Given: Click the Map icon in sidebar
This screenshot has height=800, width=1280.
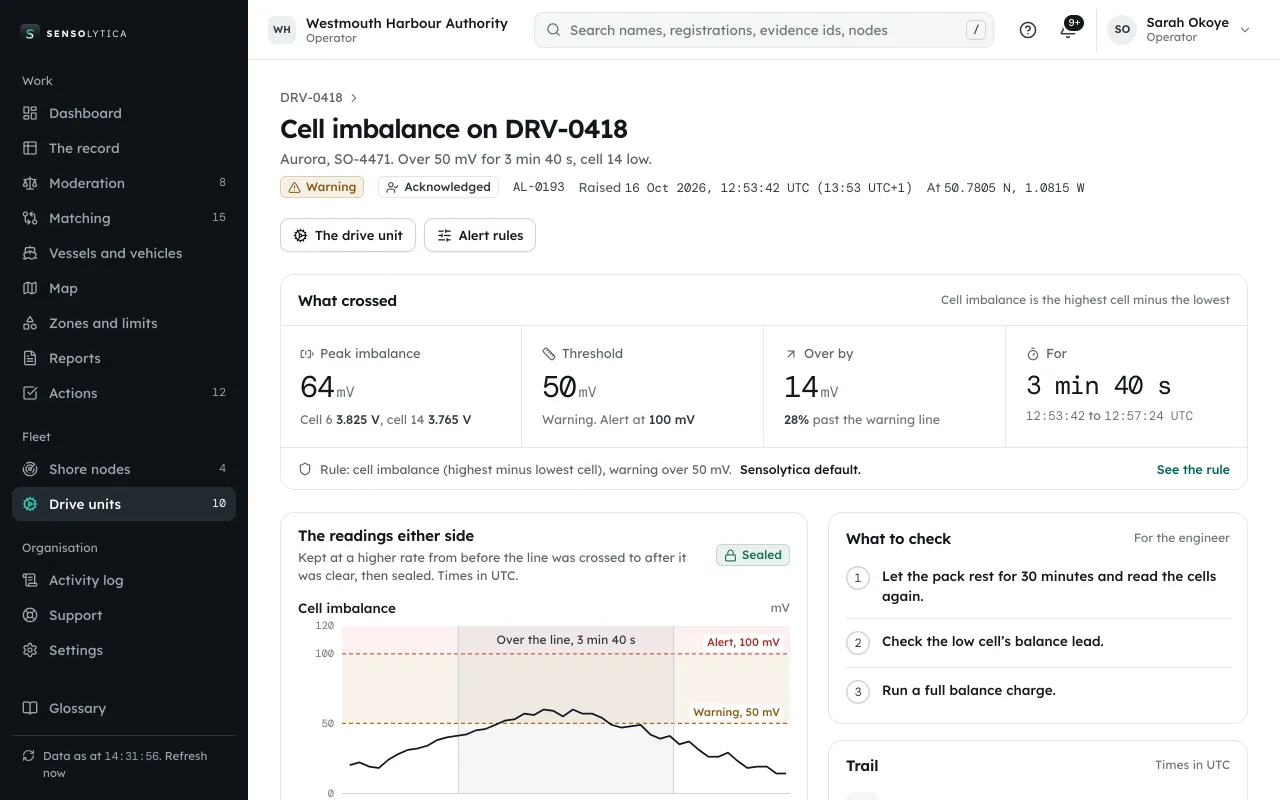Looking at the screenshot, I should coord(30,288).
